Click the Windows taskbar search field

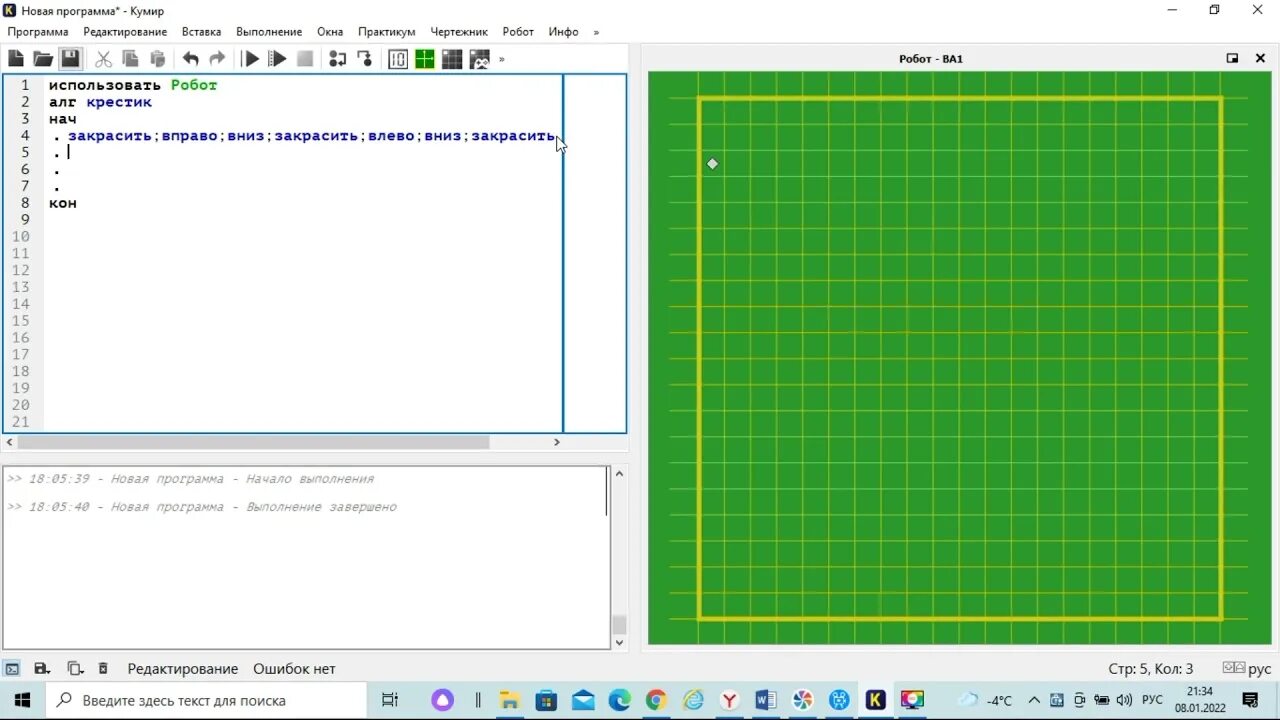pyautogui.click(x=207, y=700)
